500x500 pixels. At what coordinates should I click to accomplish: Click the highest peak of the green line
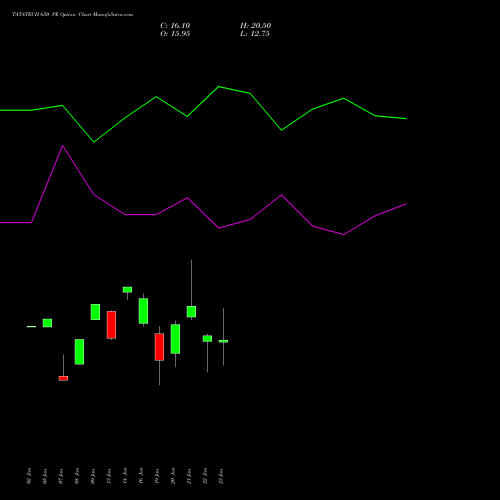(x=219, y=87)
